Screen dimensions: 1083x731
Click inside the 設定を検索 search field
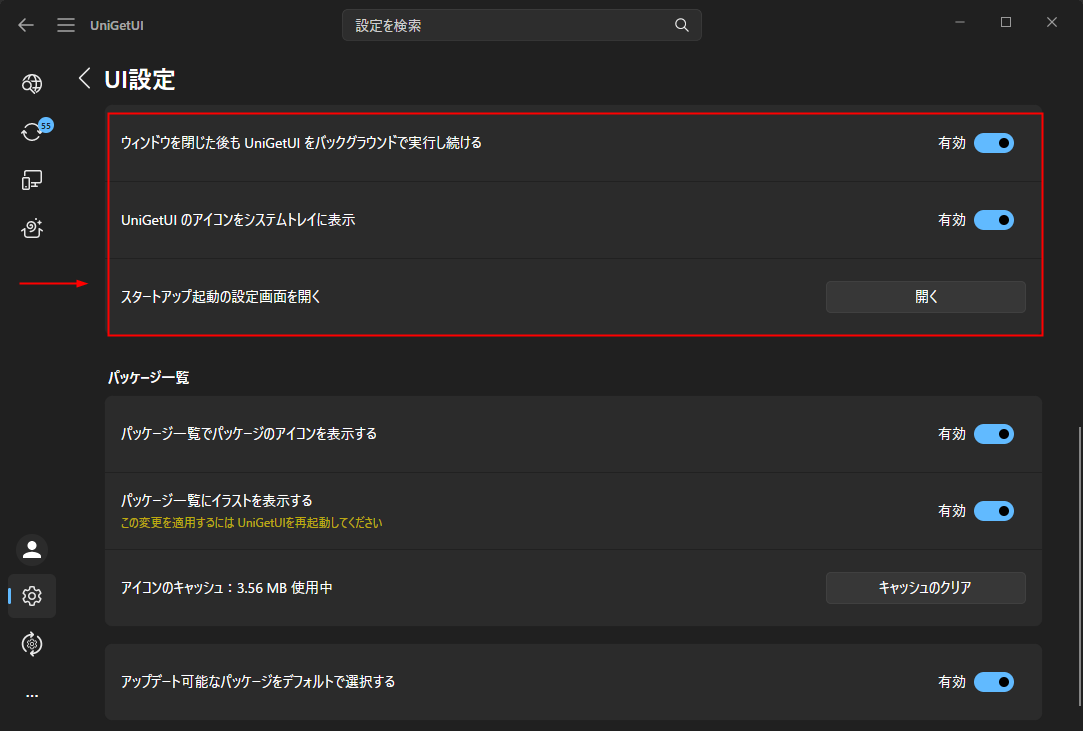pyautogui.click(x=521, y=25)
